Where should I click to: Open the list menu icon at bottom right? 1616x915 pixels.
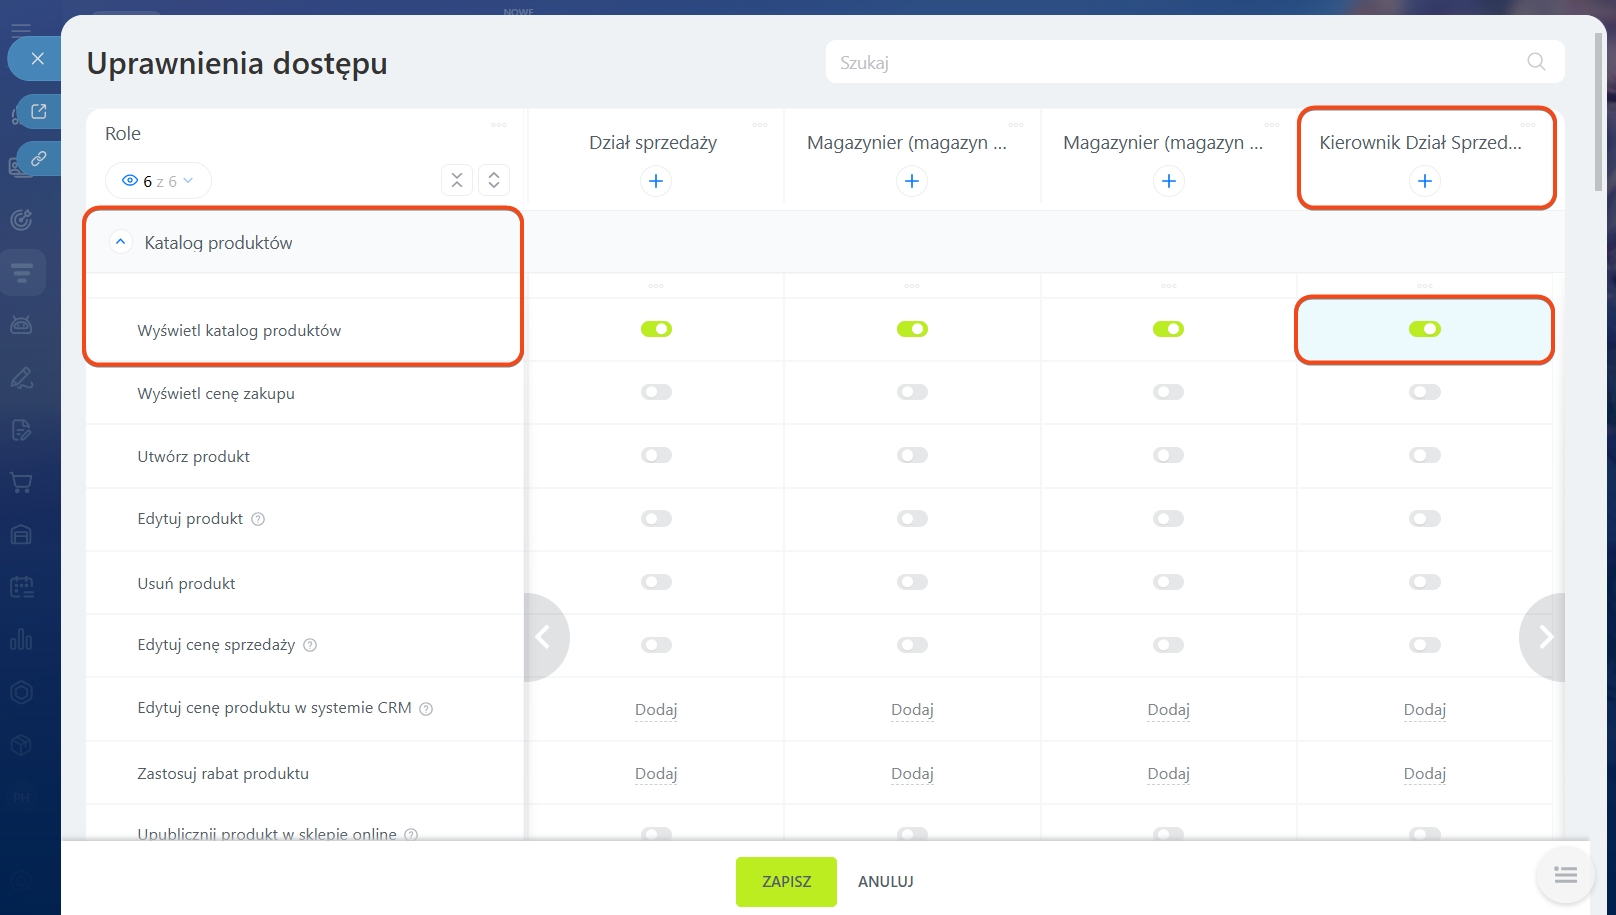pos(1565,876)
